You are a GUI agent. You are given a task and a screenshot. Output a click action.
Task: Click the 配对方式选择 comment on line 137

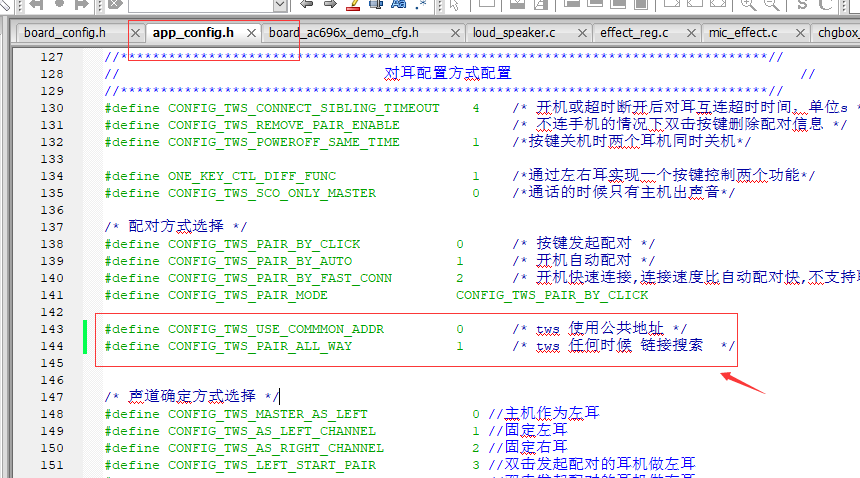176,226
